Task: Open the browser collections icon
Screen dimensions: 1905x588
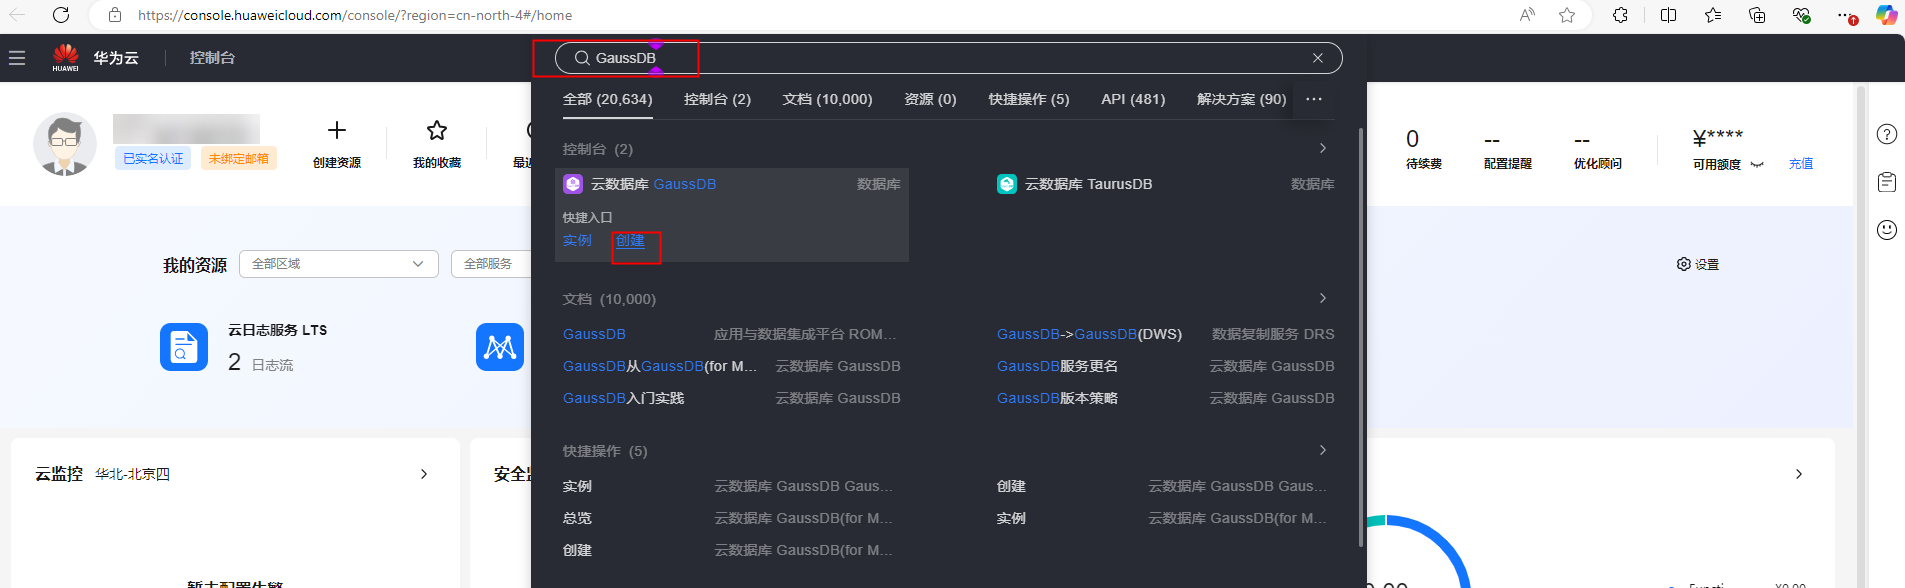Action: tap(1757, 15)
